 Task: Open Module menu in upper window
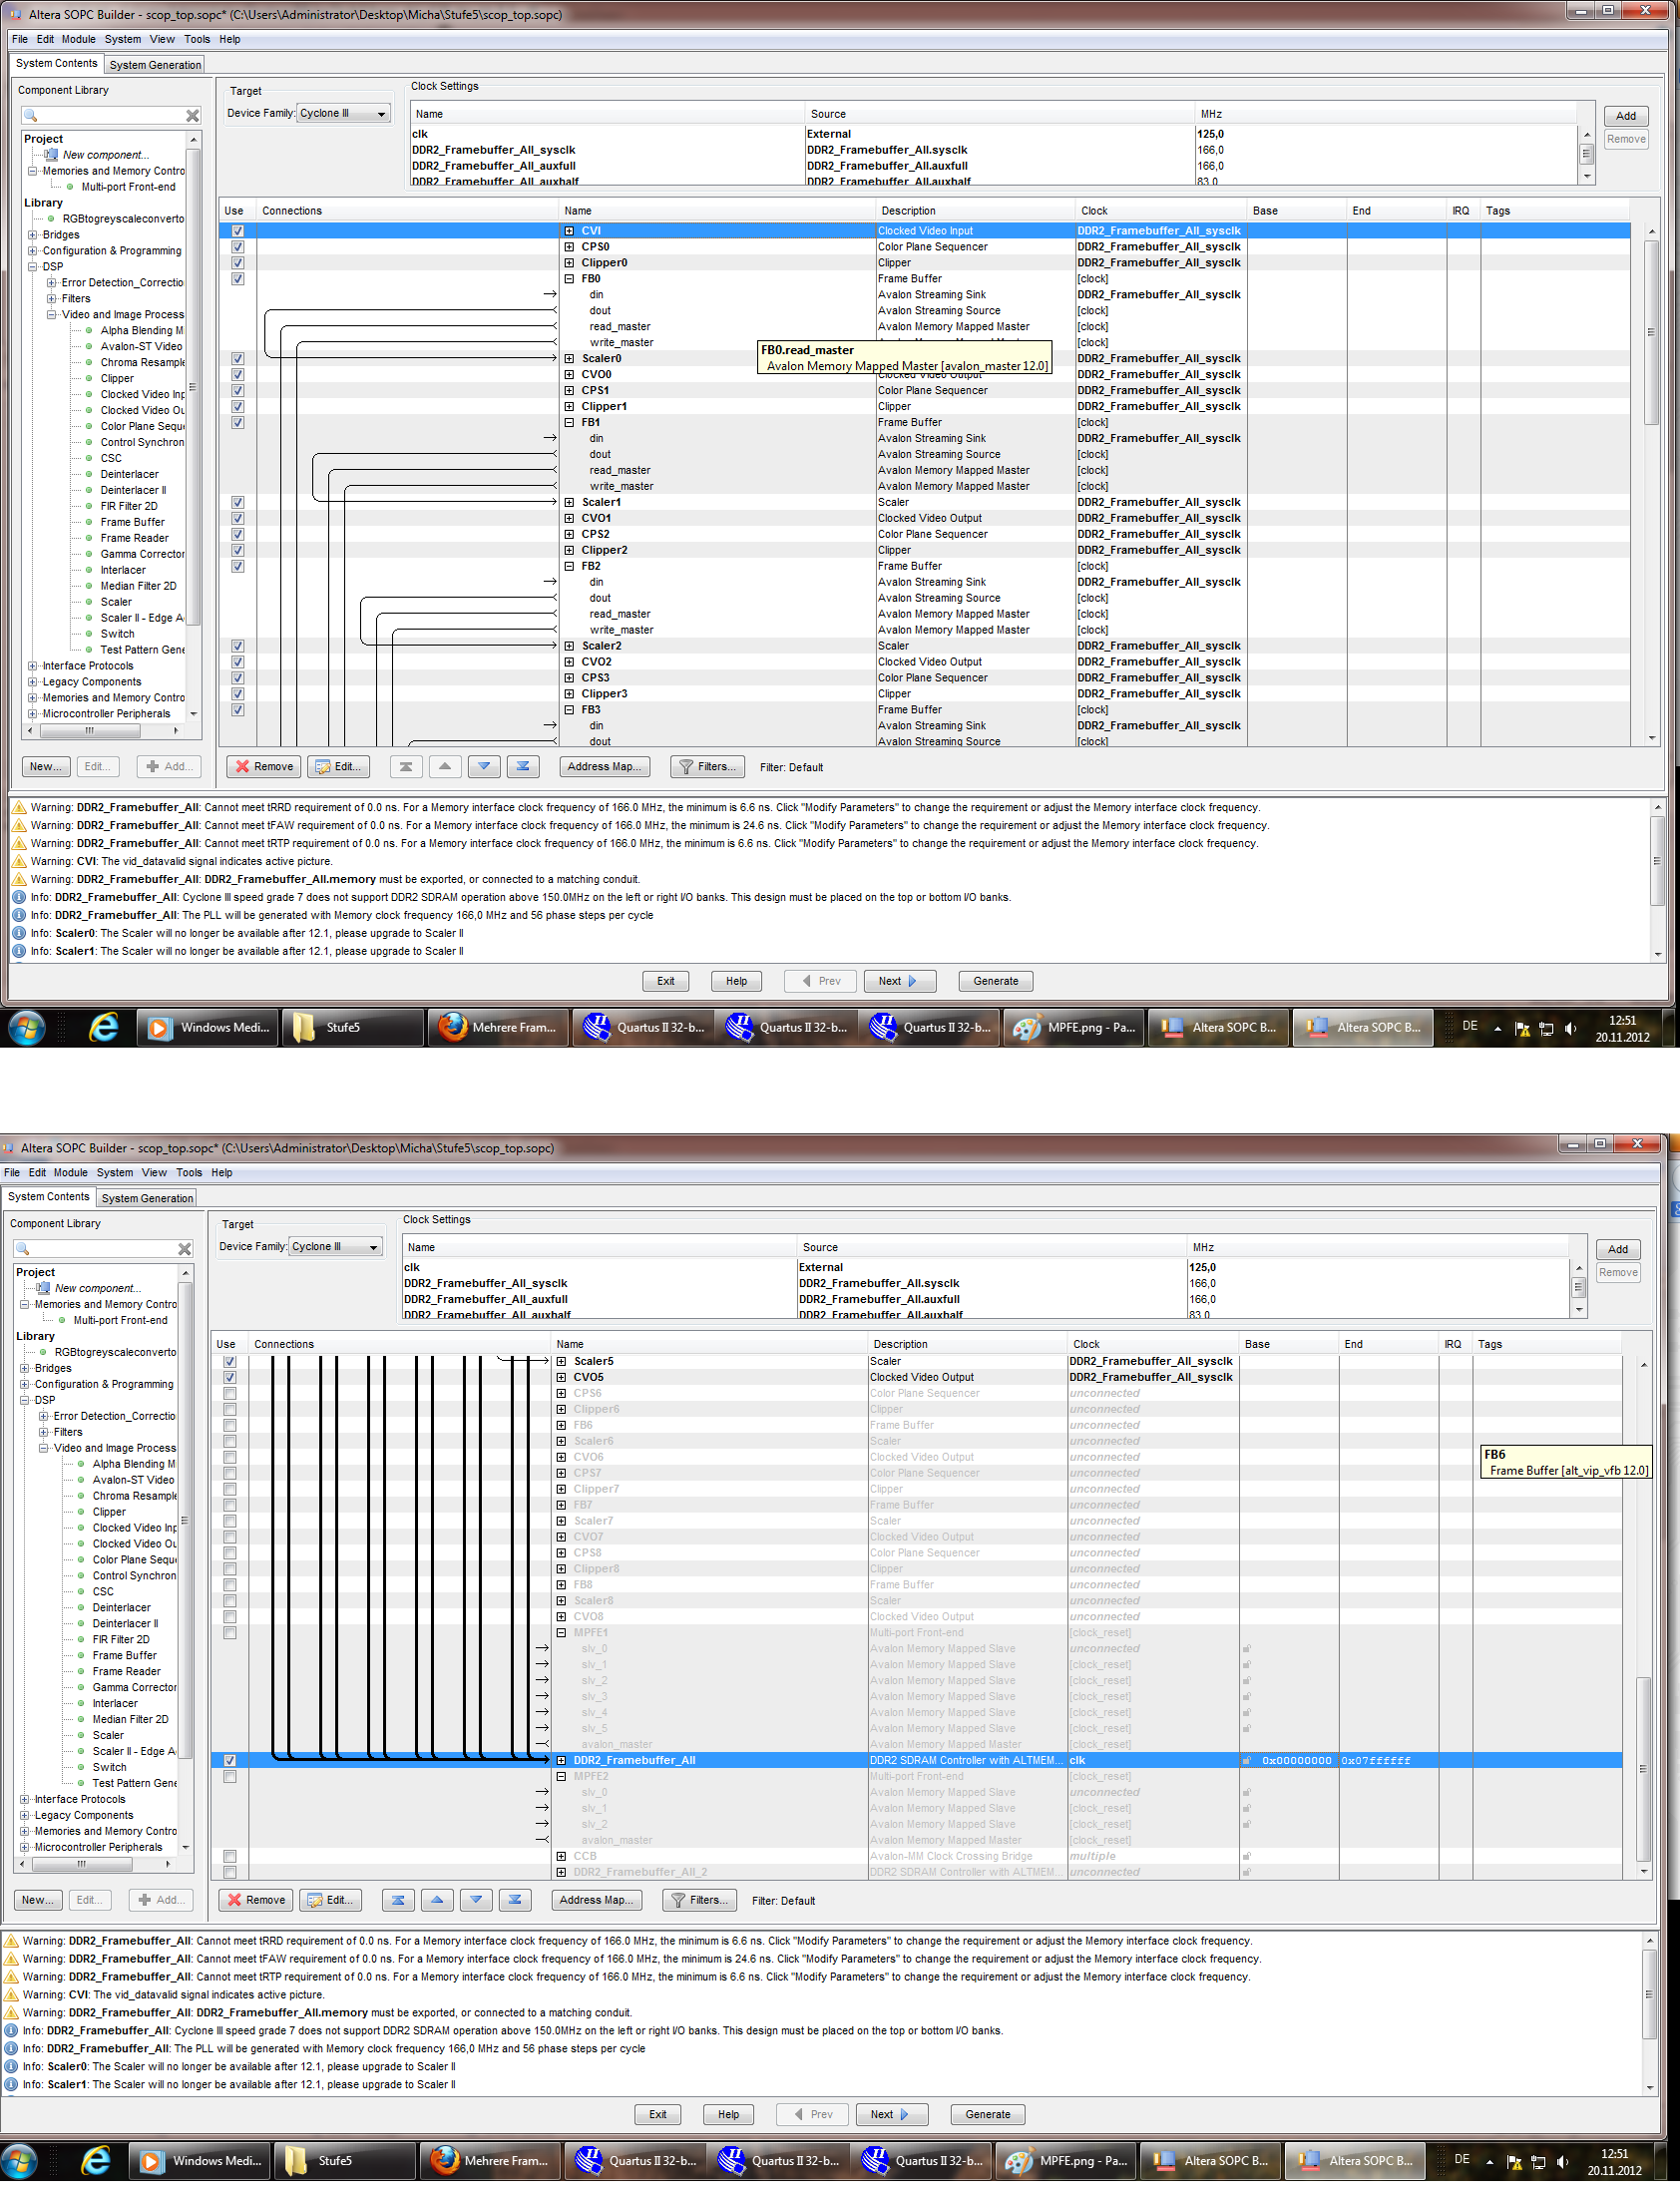click(x=79, y=40)
